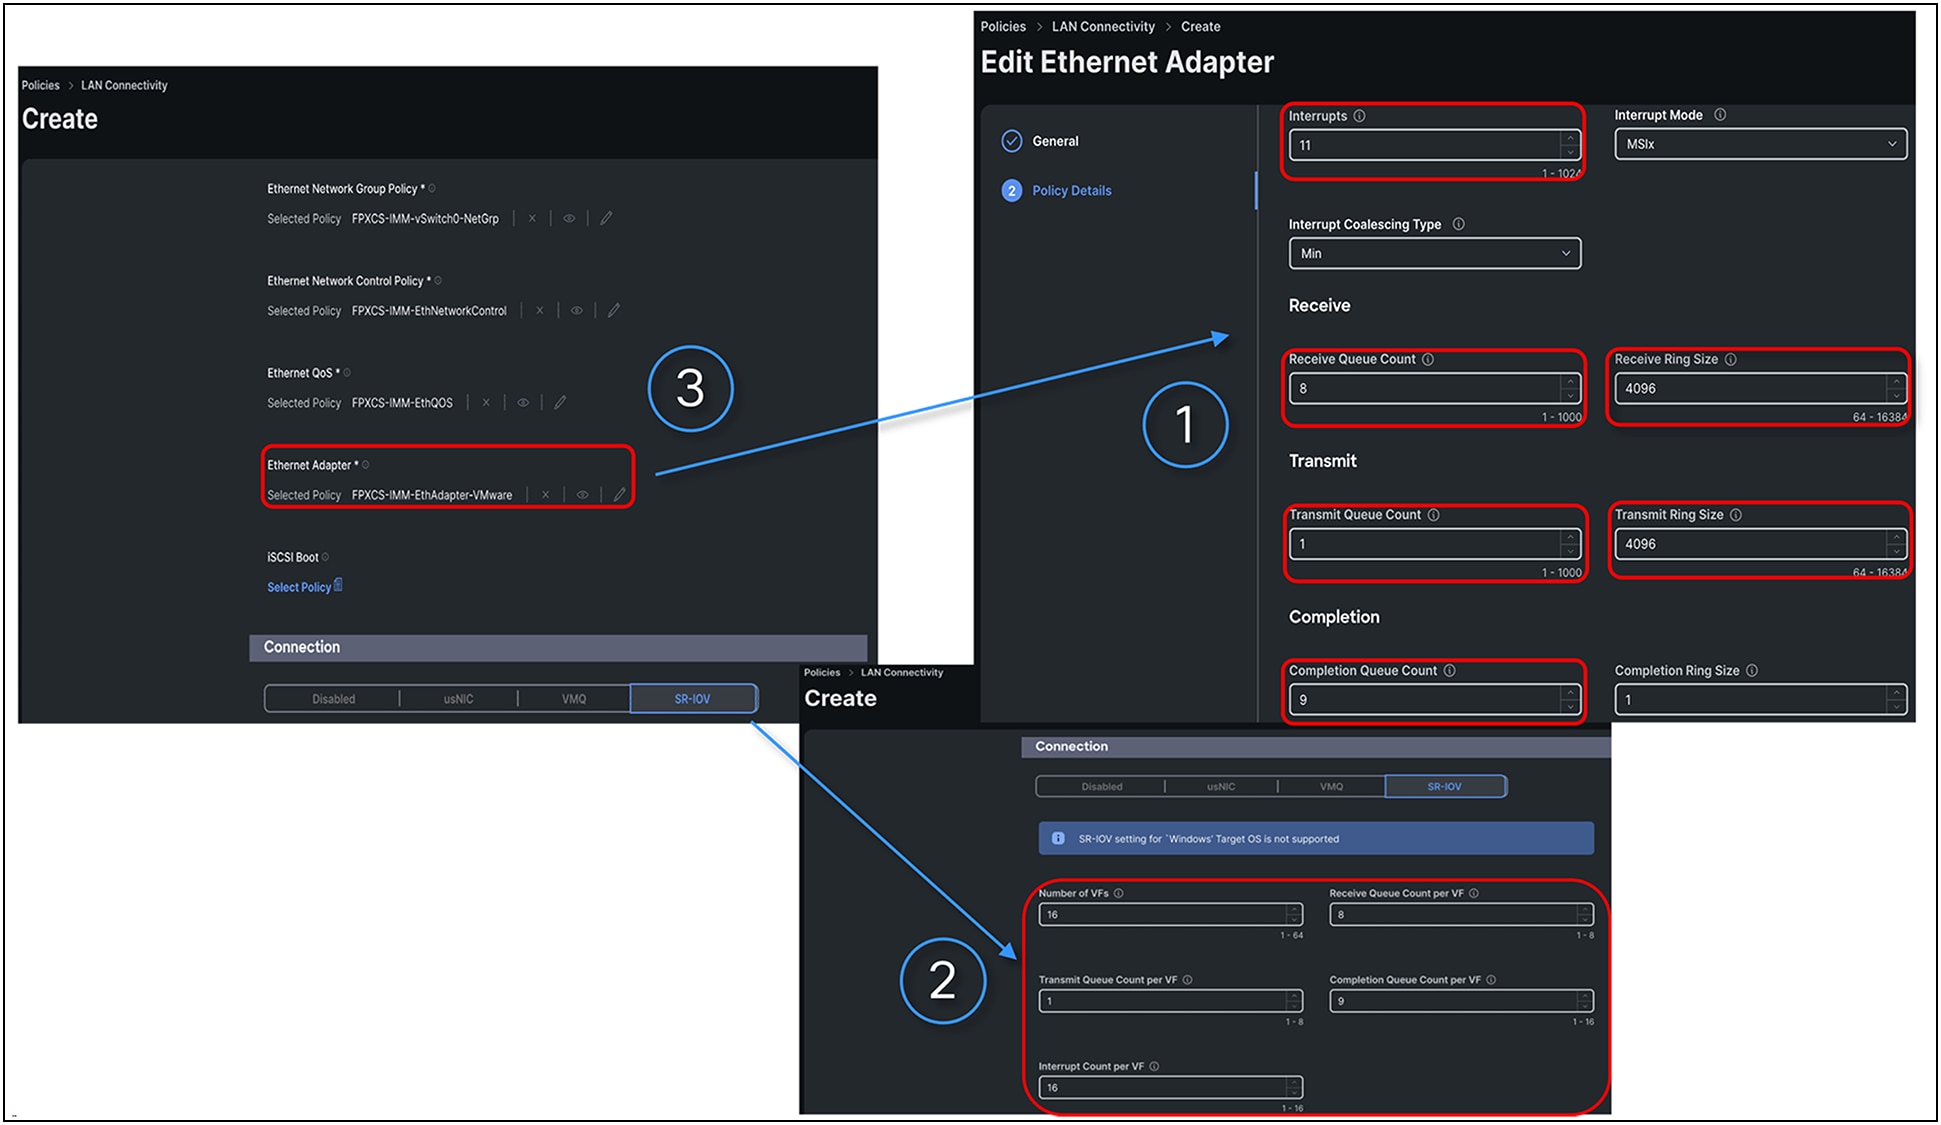1941x1125 pixels.
Task: Select Disabled in the lower Connection panel
Action: pyautogui.click(x=1101, y=786)
